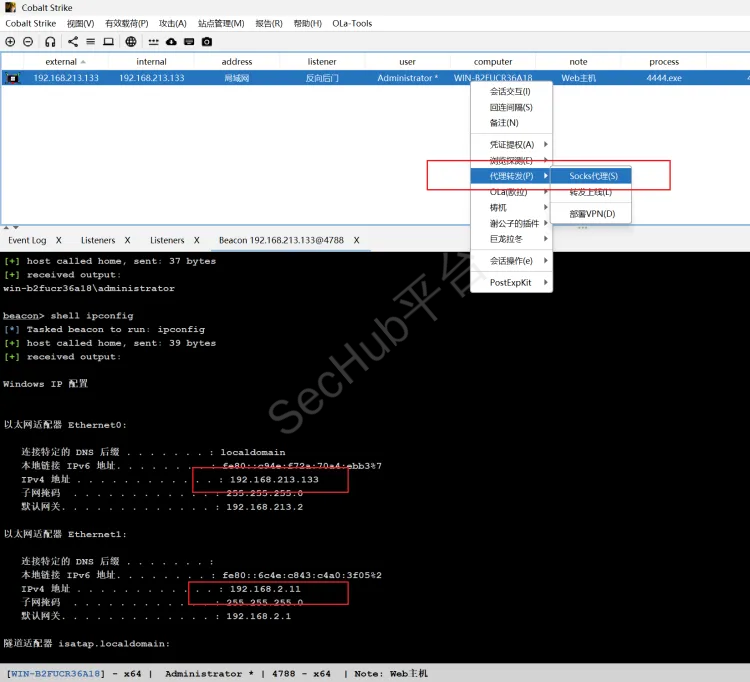Click the Web主机 note cell
Image resolution: width=750 pixels, height=682 pixels.
click(578, 78)
